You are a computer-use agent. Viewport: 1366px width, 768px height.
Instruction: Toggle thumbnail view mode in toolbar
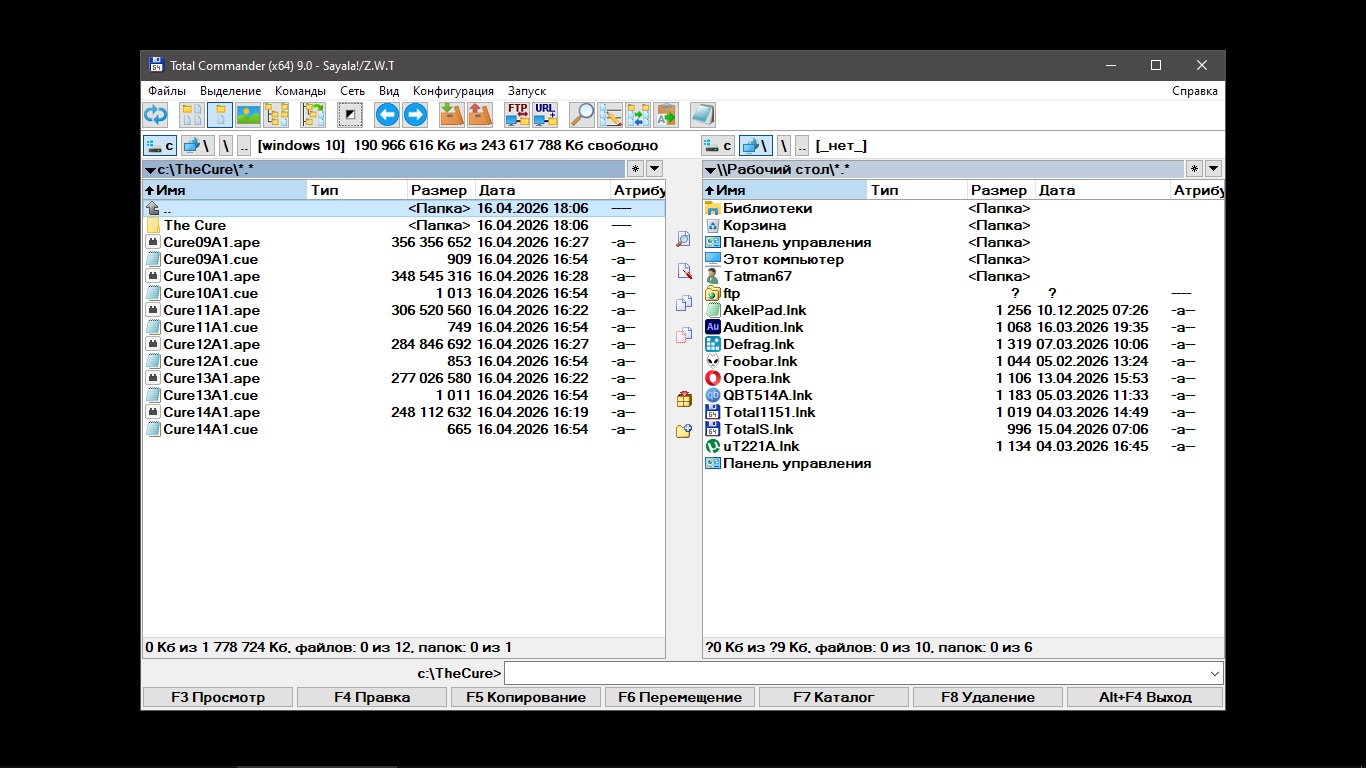(x=248, y=115)
